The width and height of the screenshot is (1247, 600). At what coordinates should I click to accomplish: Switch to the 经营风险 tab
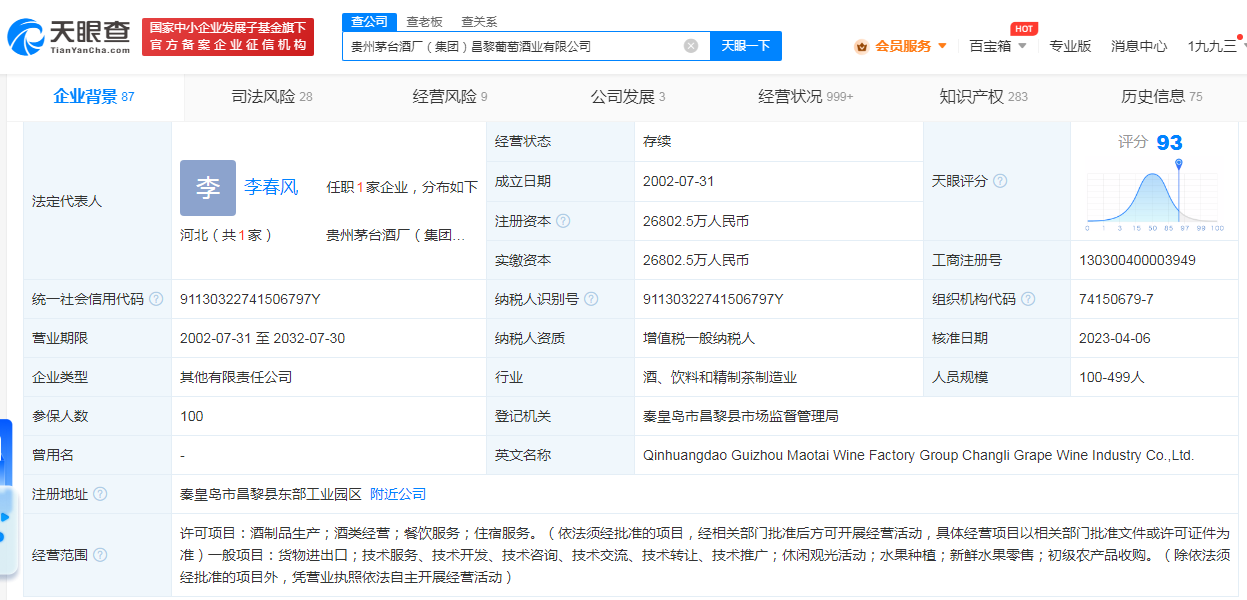pyautogui.click(x=450, y=96)
